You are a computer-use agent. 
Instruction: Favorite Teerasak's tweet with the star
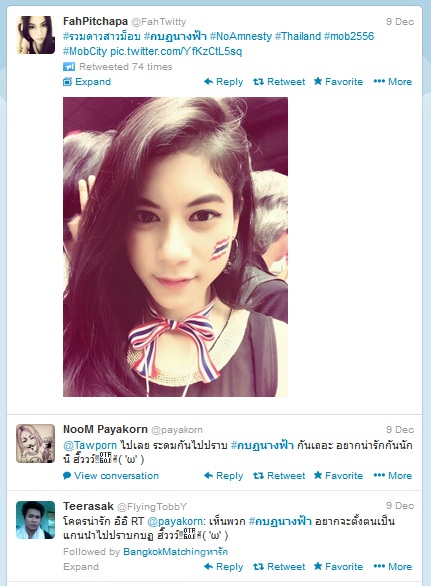click(x=338, y=567)
